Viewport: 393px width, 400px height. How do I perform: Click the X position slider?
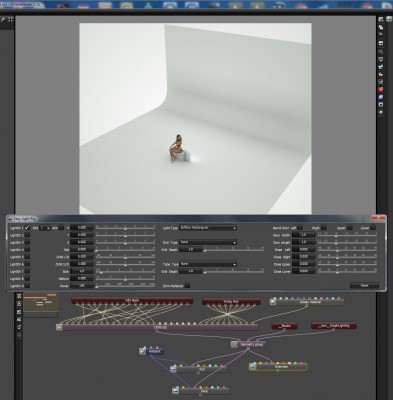126,228
